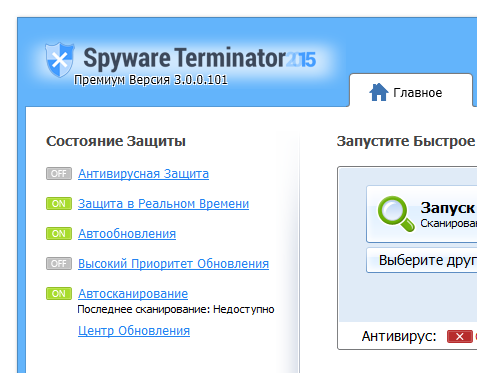
Task: Toggle the ON switch for Автосканирование
Action: [x=59, y=294]
